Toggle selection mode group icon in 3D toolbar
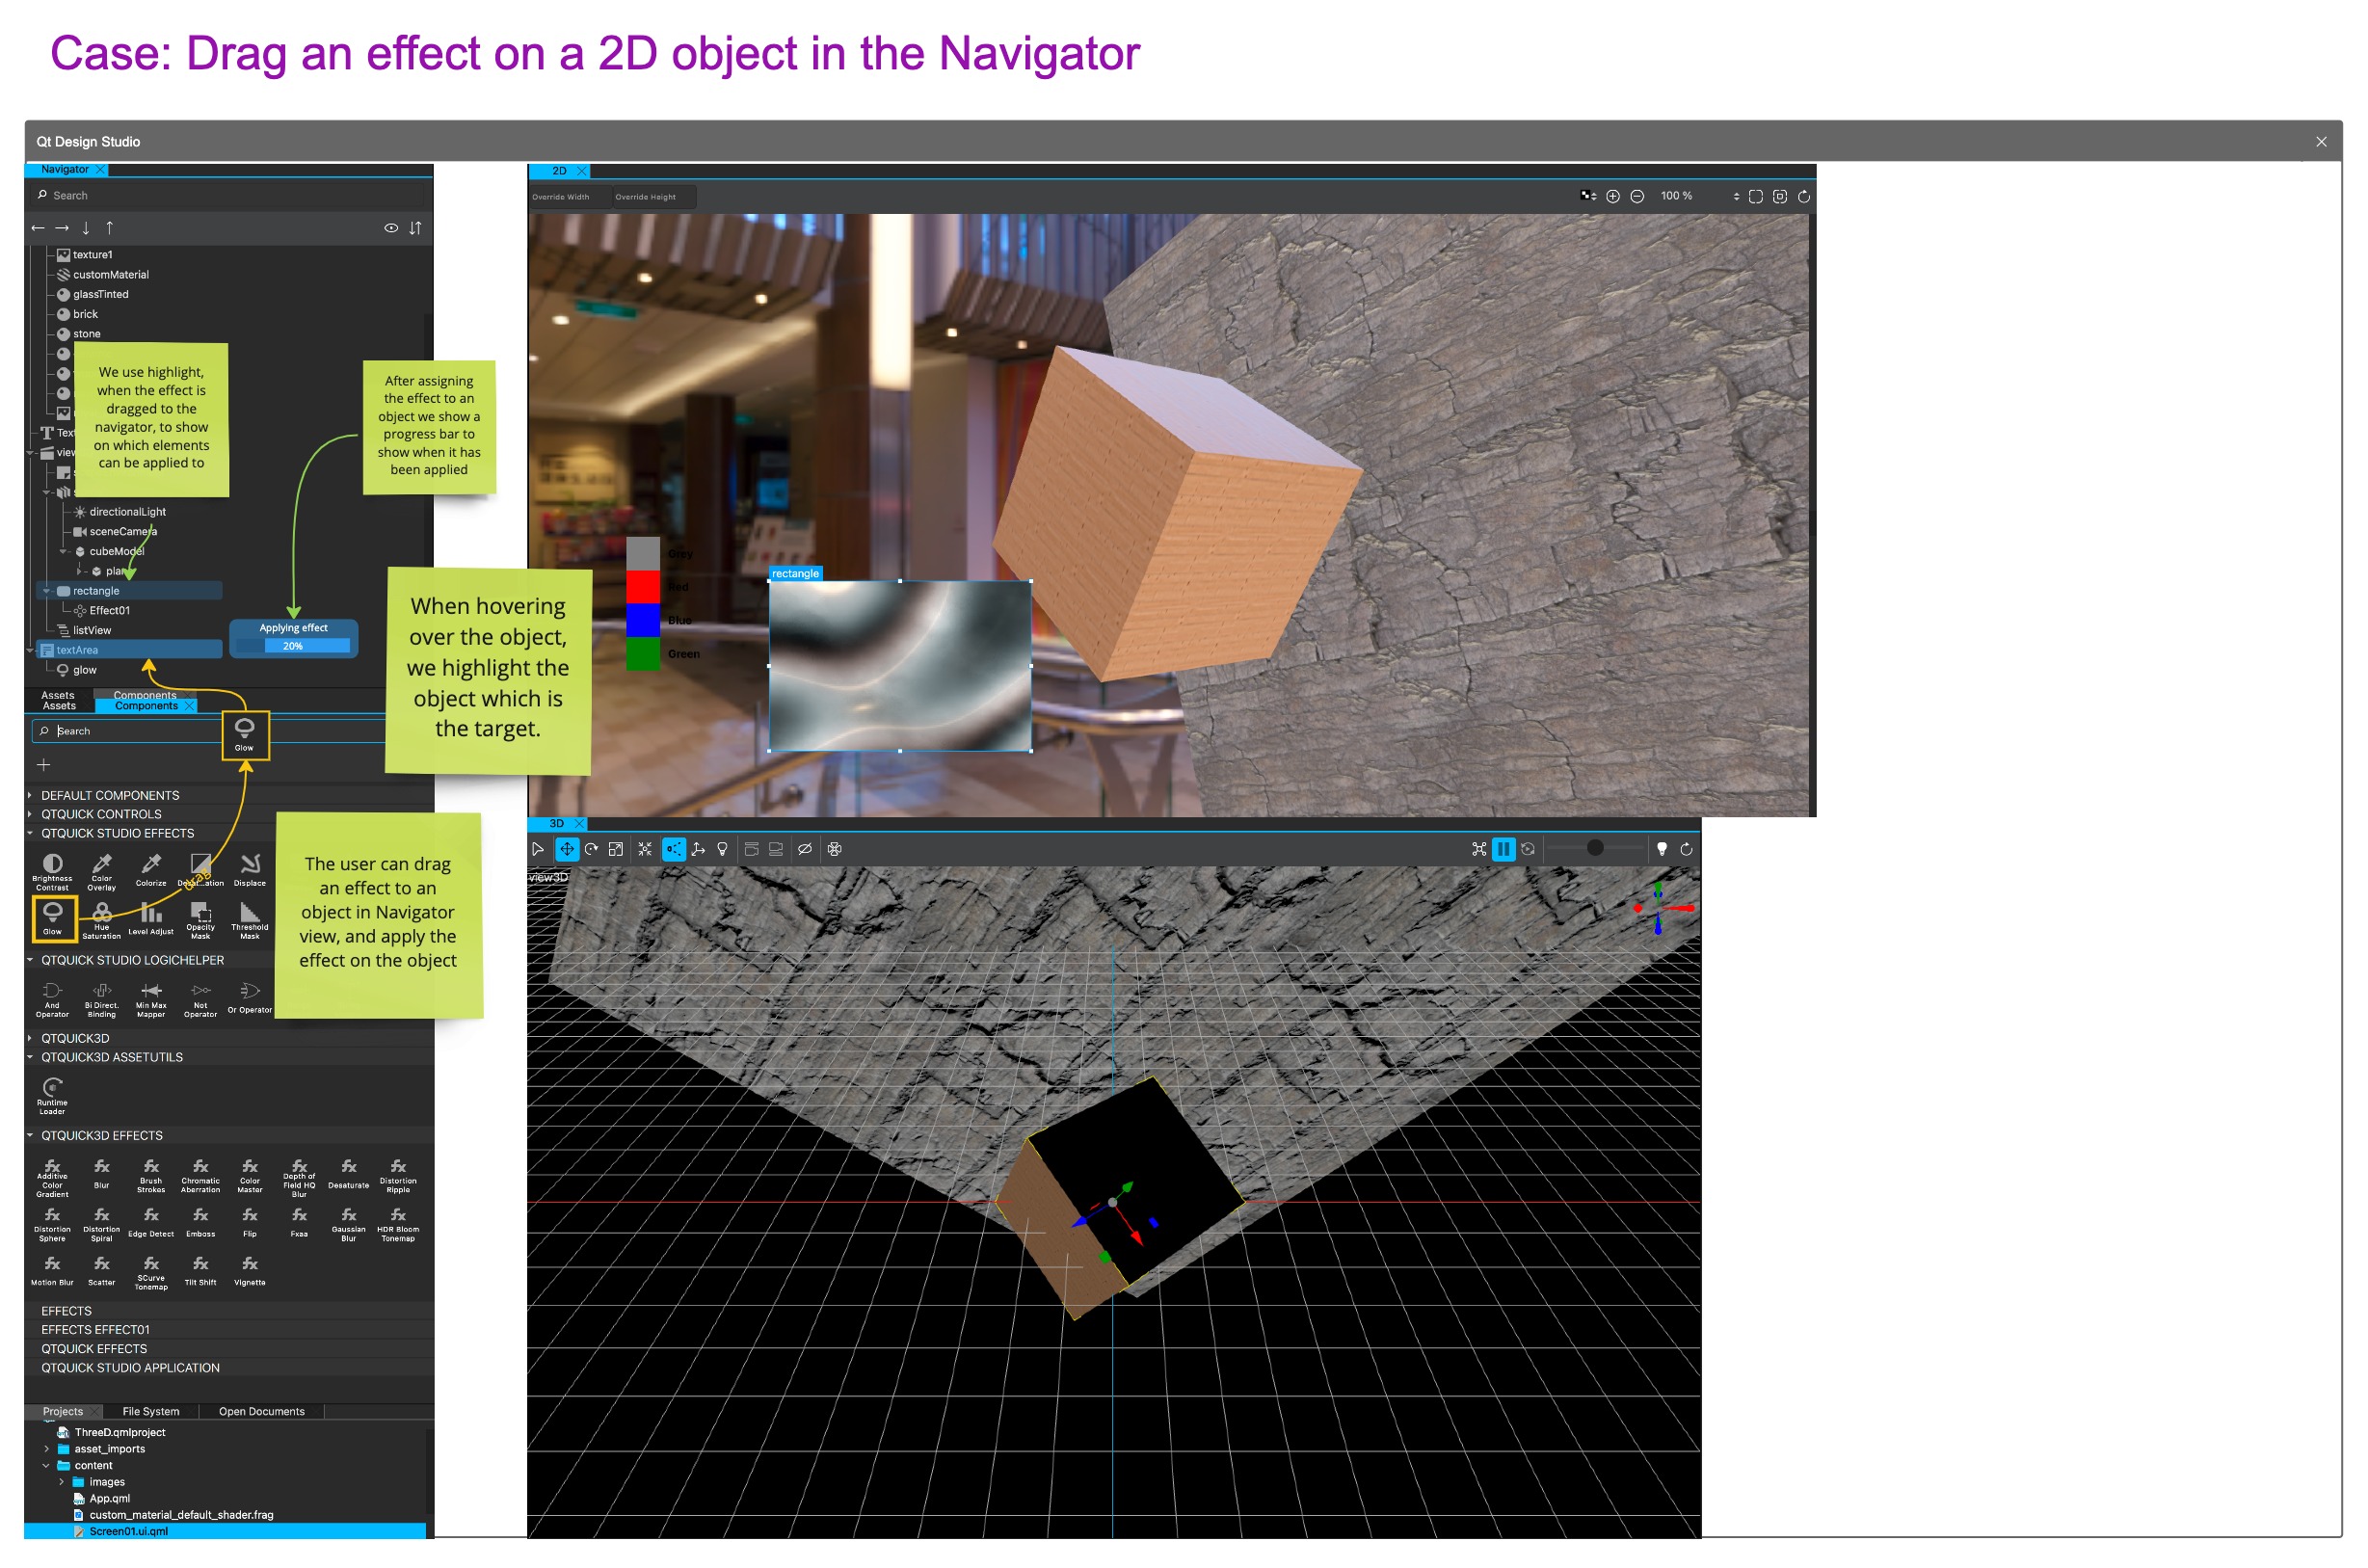Viewport: 2368px width, 1568px height. pyautogui.click(x=674, y=849)
